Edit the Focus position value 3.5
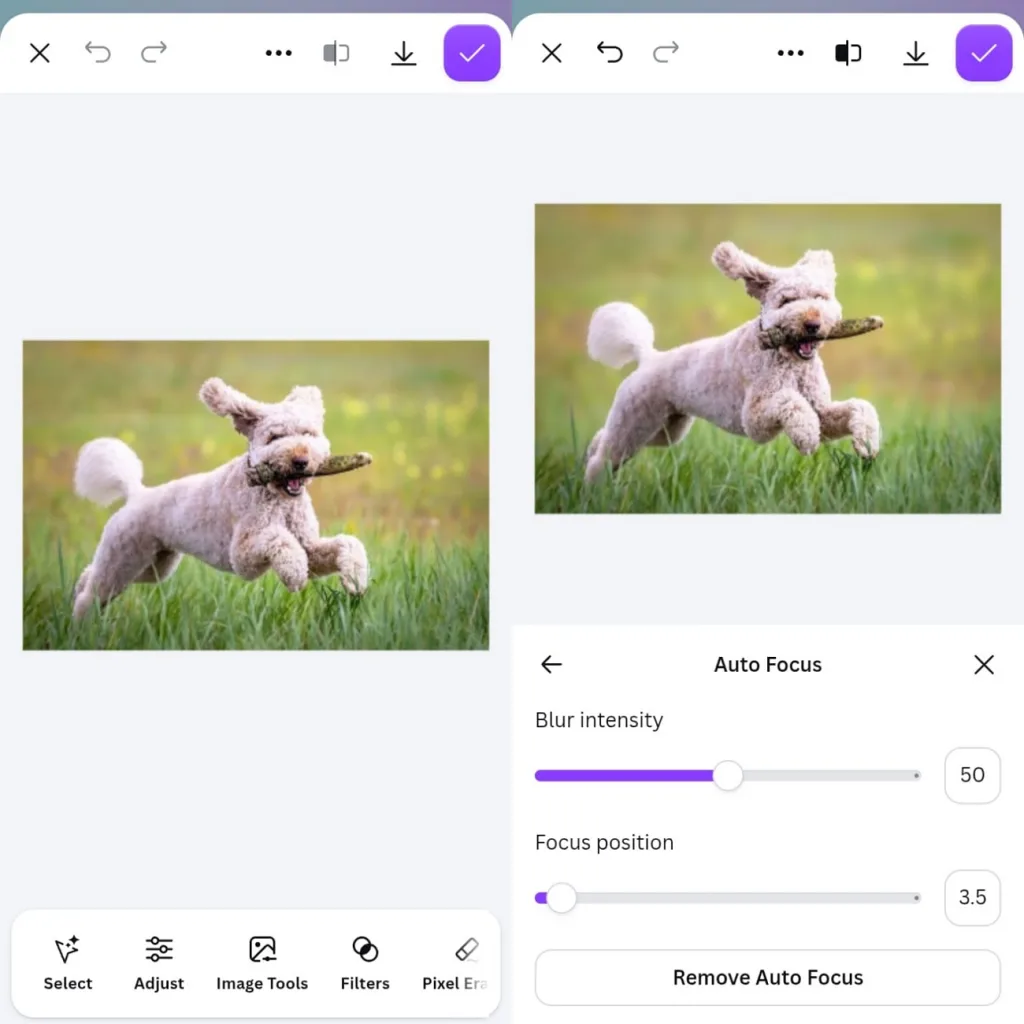The height and width of the screenshot is (1024, 1024). point(972,897)
